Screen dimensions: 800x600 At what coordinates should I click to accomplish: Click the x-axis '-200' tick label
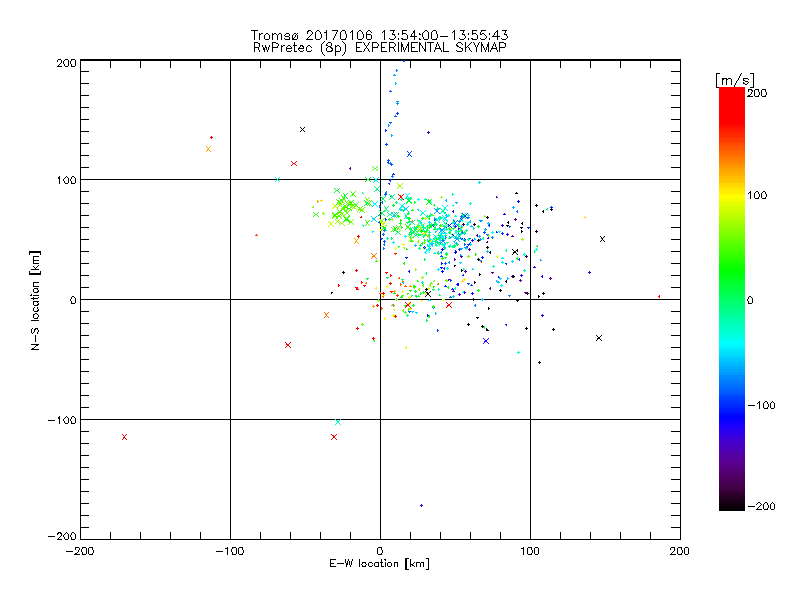tap(80, 551)
